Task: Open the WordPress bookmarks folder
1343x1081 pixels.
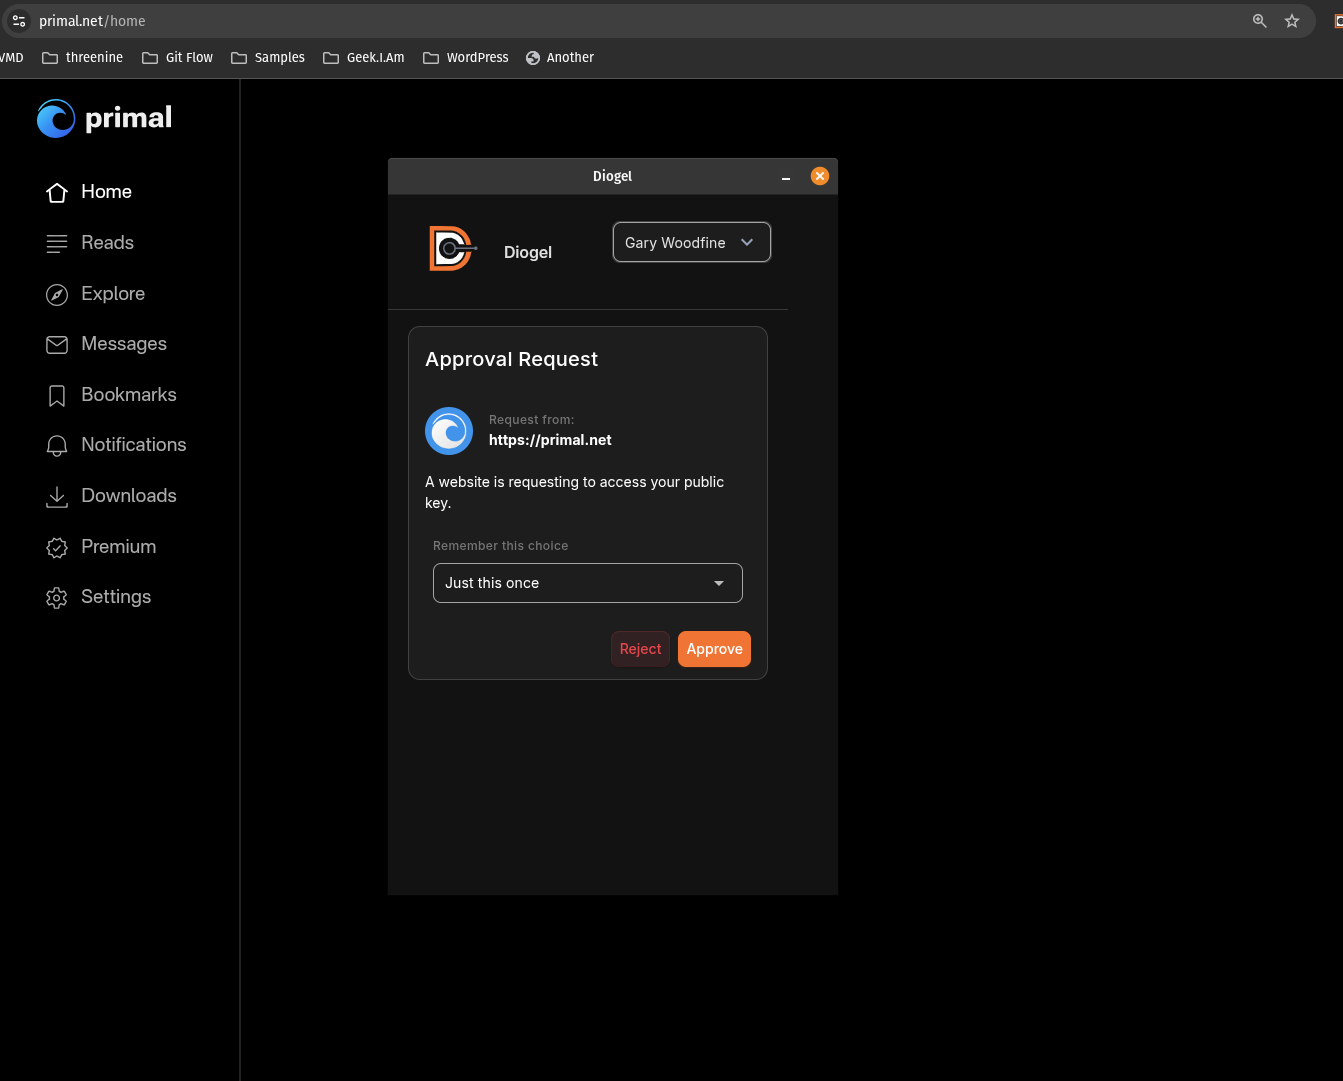Action: pos(466,58)
